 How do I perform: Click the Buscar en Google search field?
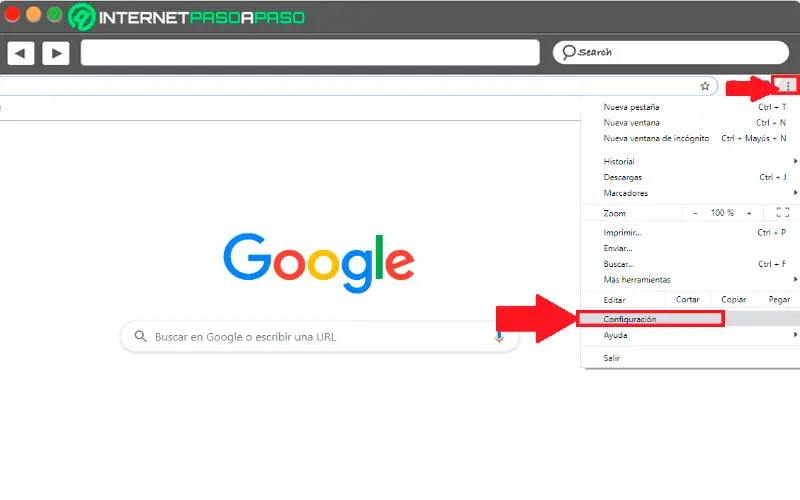(x=319, y=337)
